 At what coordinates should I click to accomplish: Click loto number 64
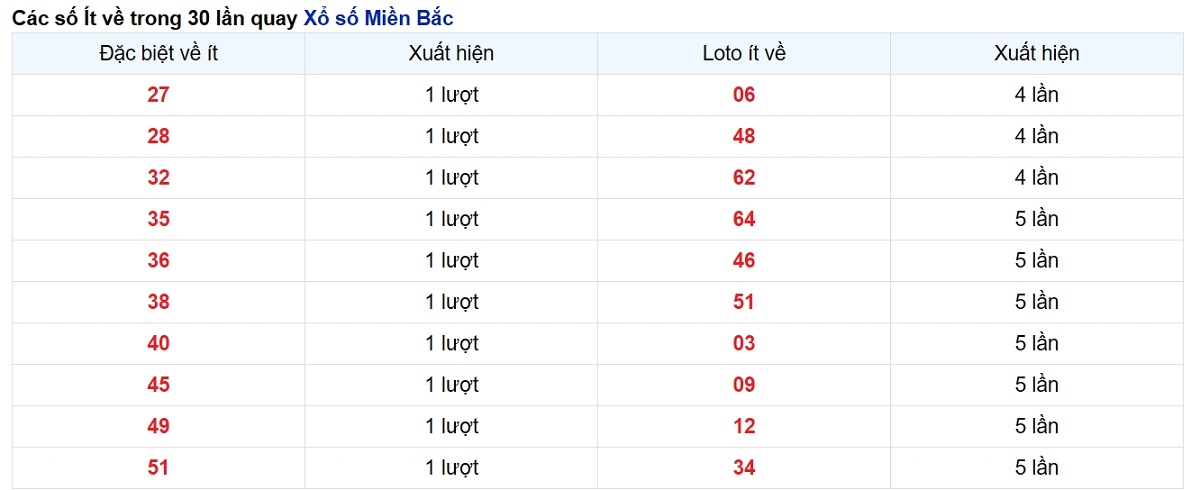coord(744,219)
